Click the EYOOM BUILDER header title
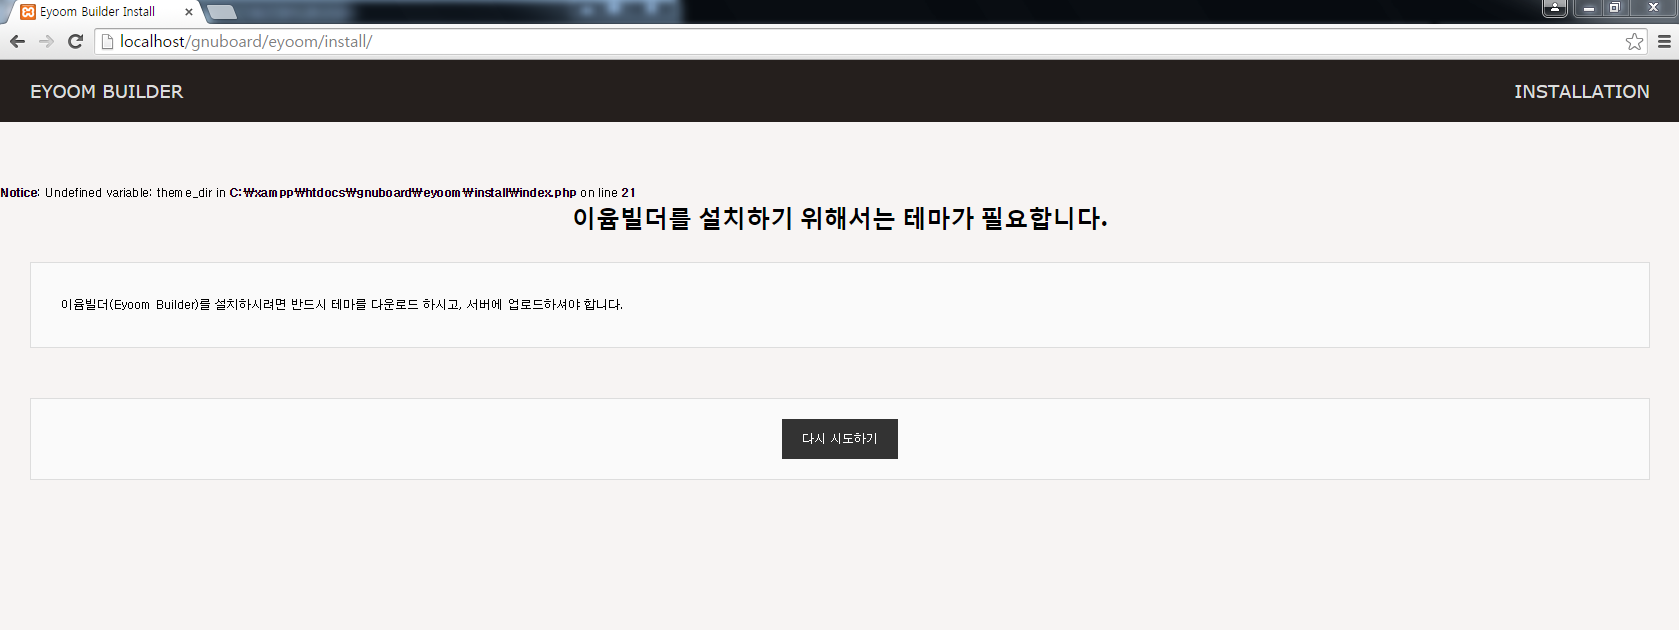Image resolution: width=1679 pixels, height=630 pixels. click(x=107, y=91)
